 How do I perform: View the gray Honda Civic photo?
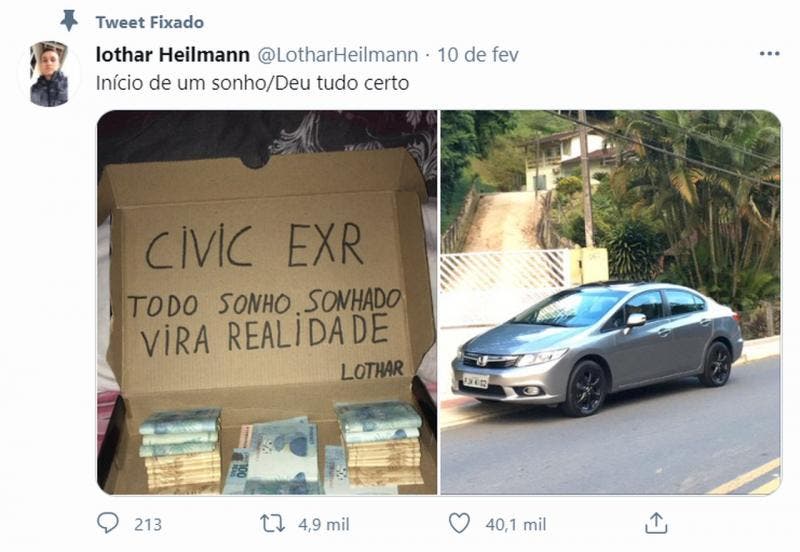(611, 302)
